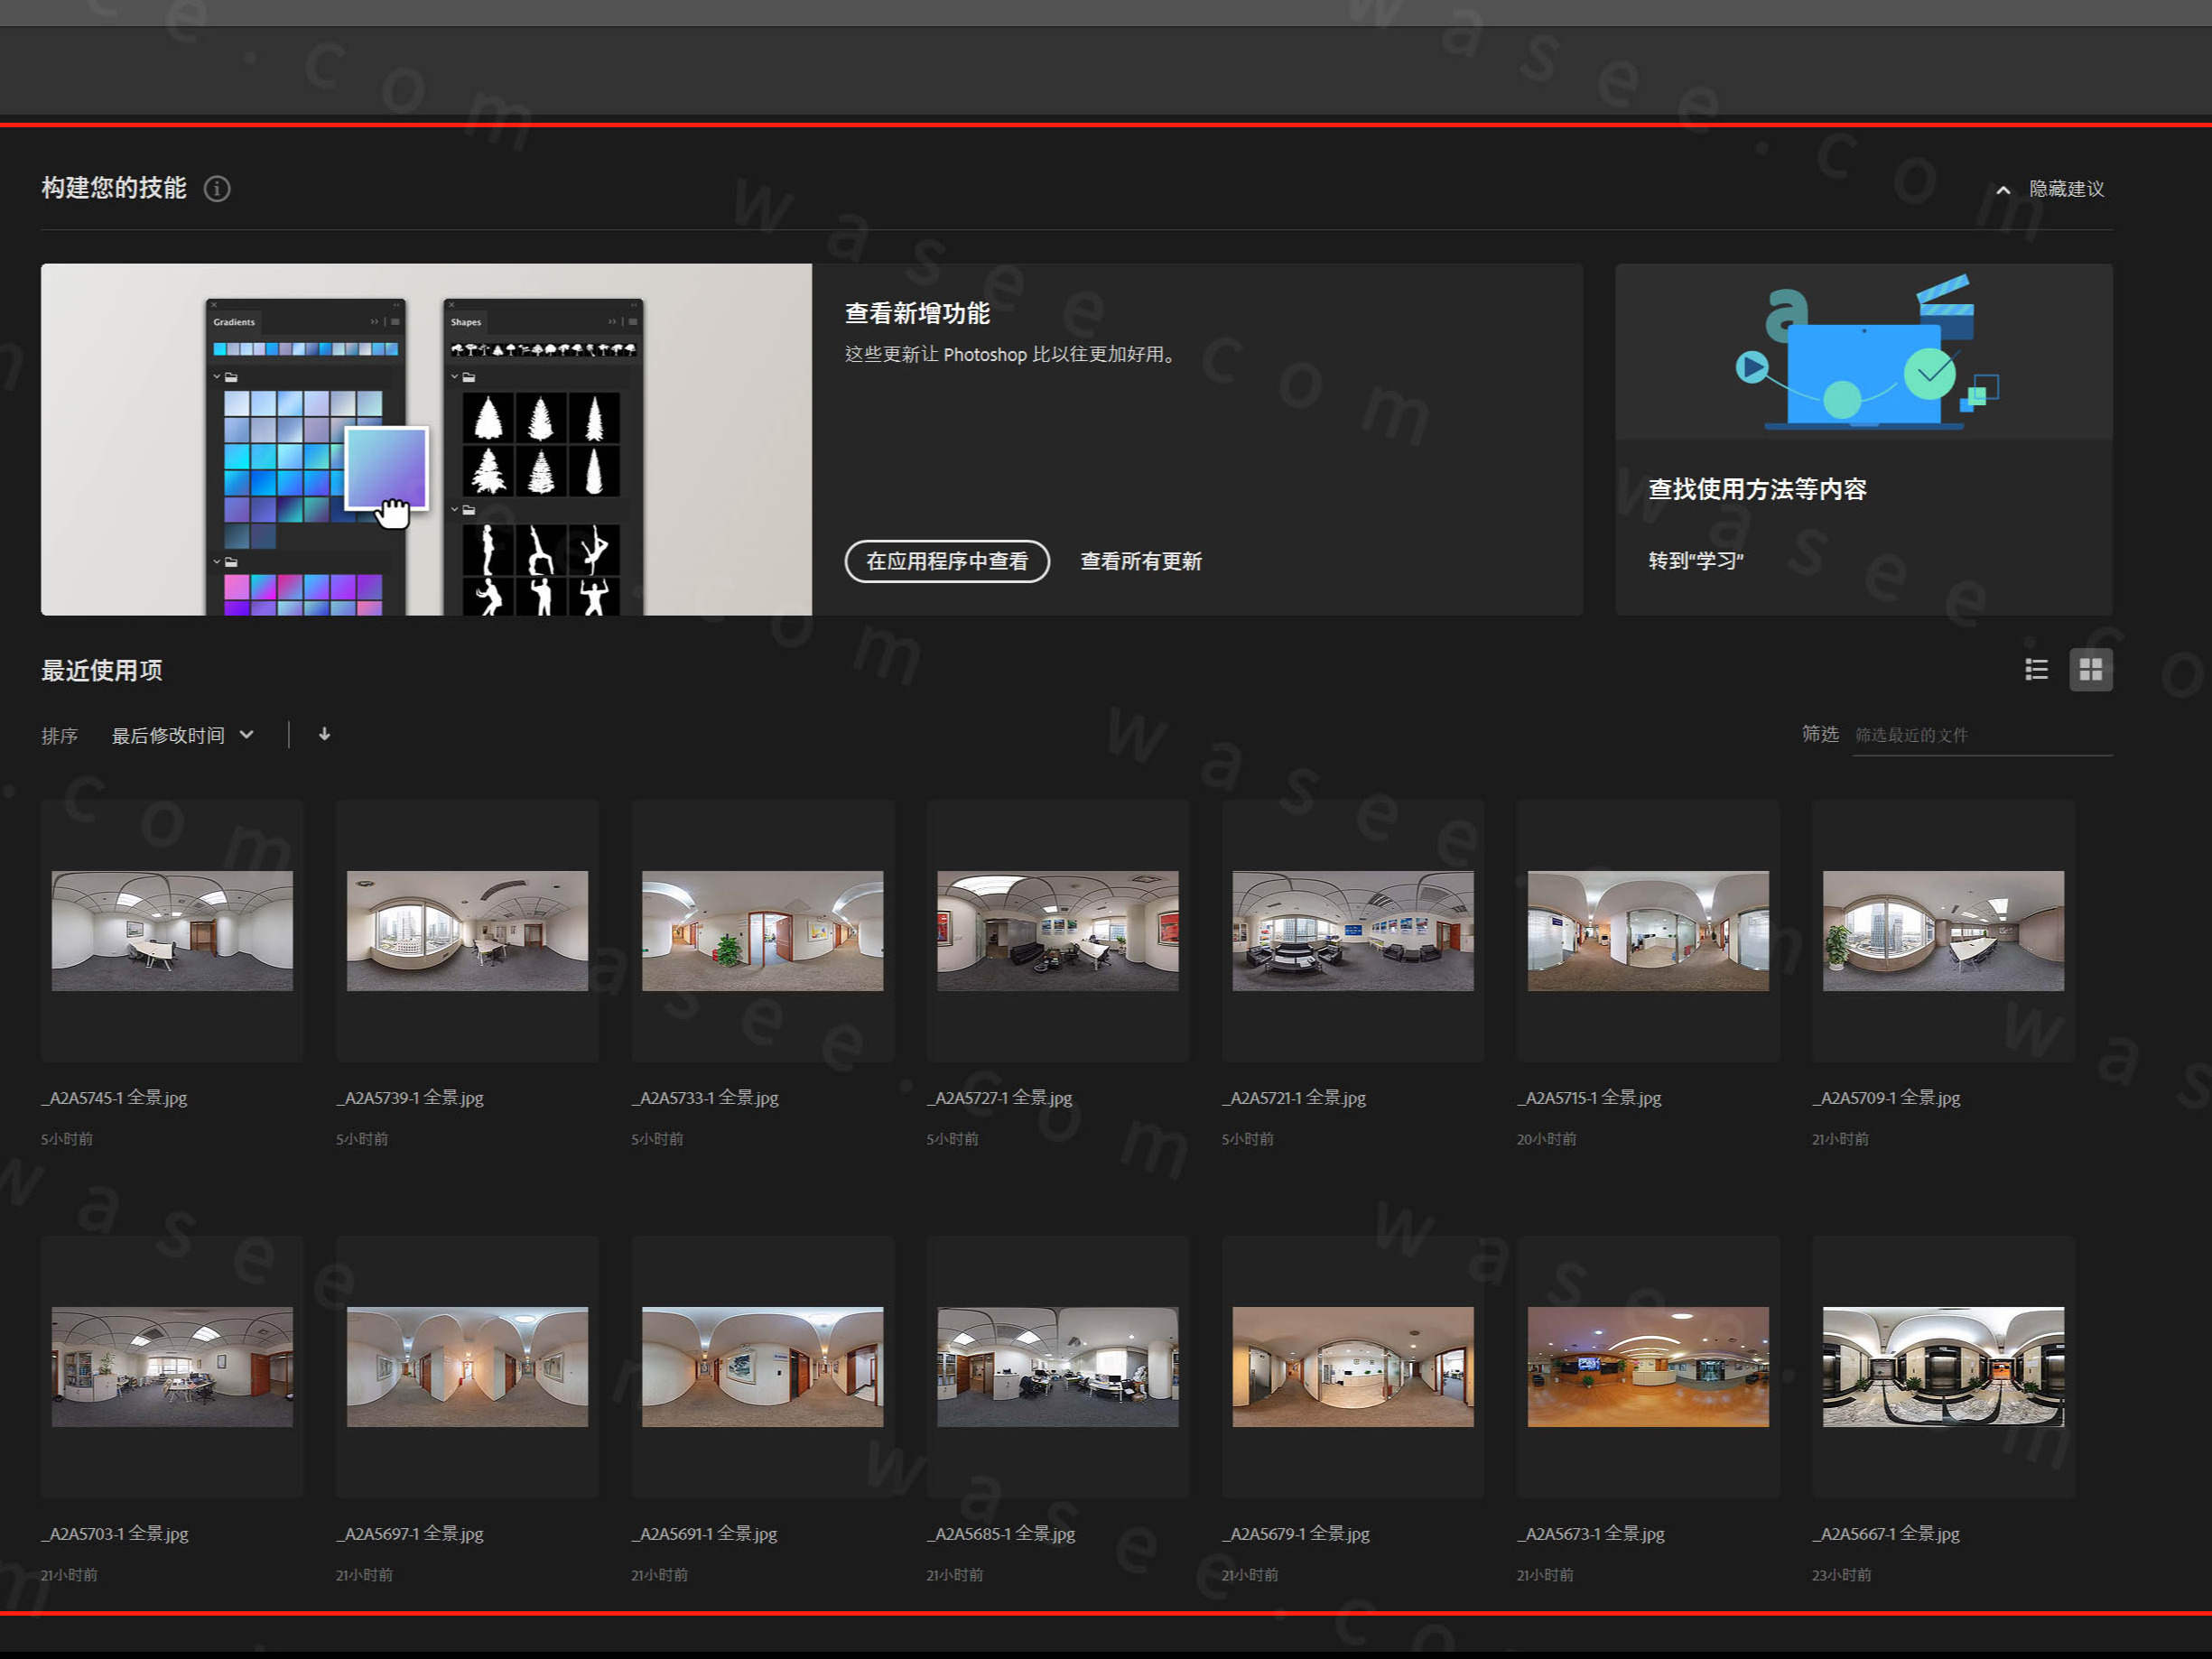Click the info icon beside 构建您的技能
Viewport: 2212px width, 1659px height.
pyautogui.click(x=217, y=188)
